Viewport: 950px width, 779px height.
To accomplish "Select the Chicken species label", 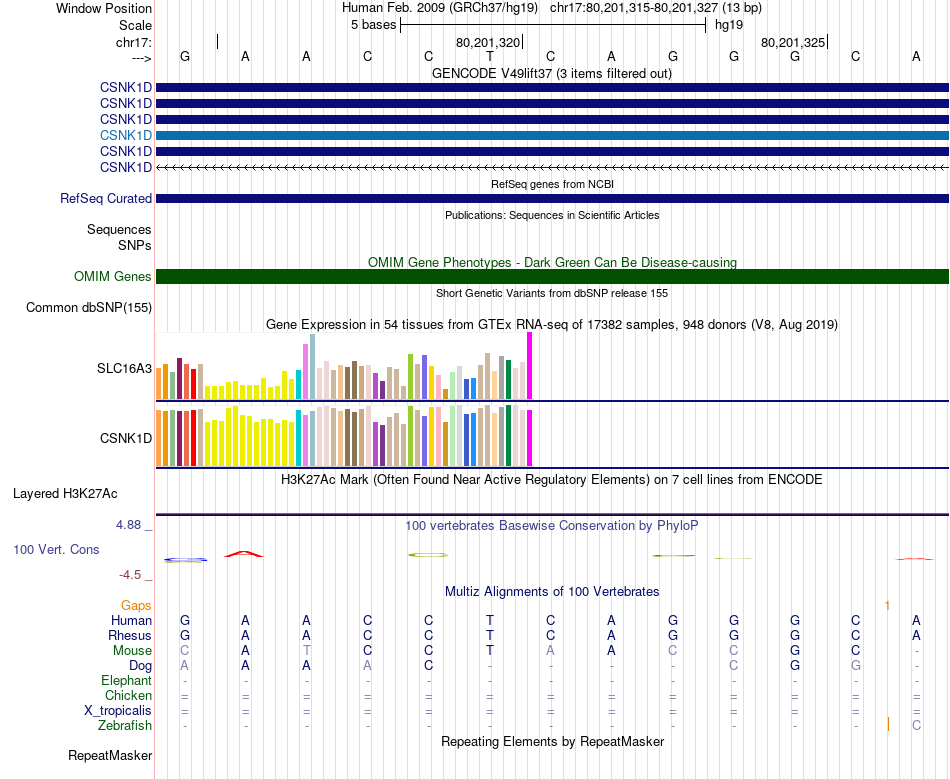I will [128, 695].
